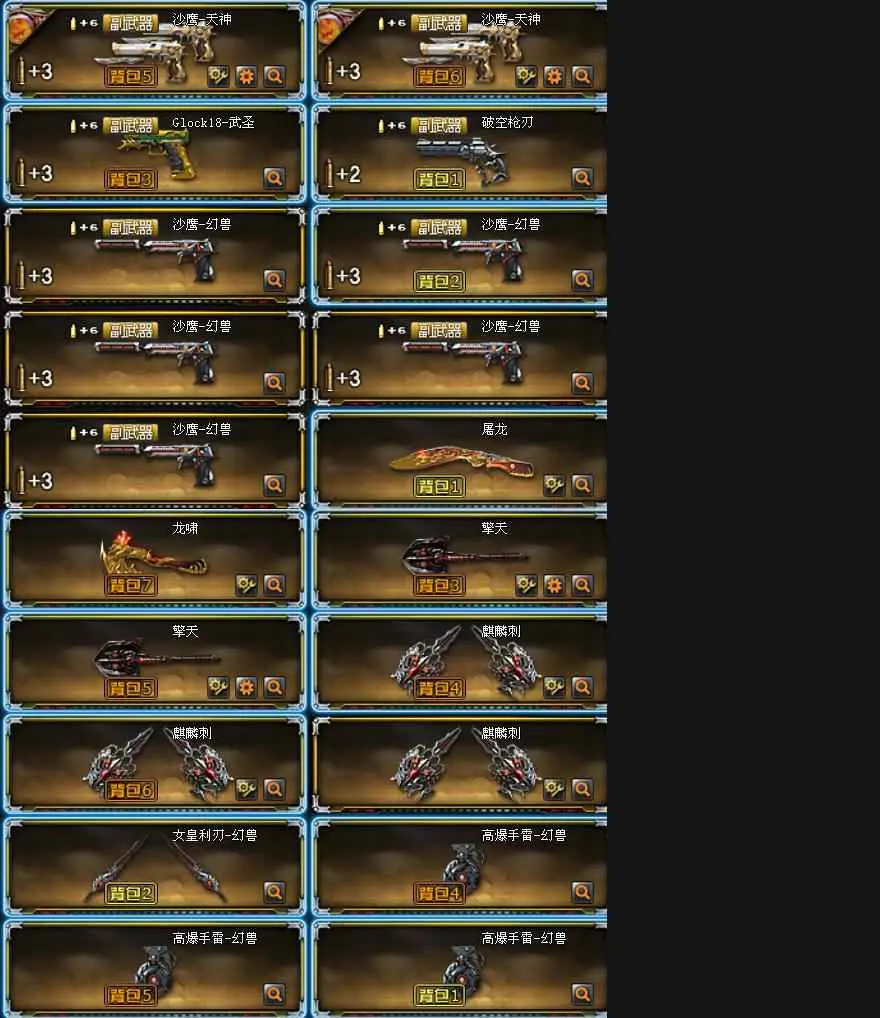This screenshot has height=1018, width=880.
Task: Click magnifier on 高爆手雷-幻兽 背包1 card
Action: (x=582, y=993)
